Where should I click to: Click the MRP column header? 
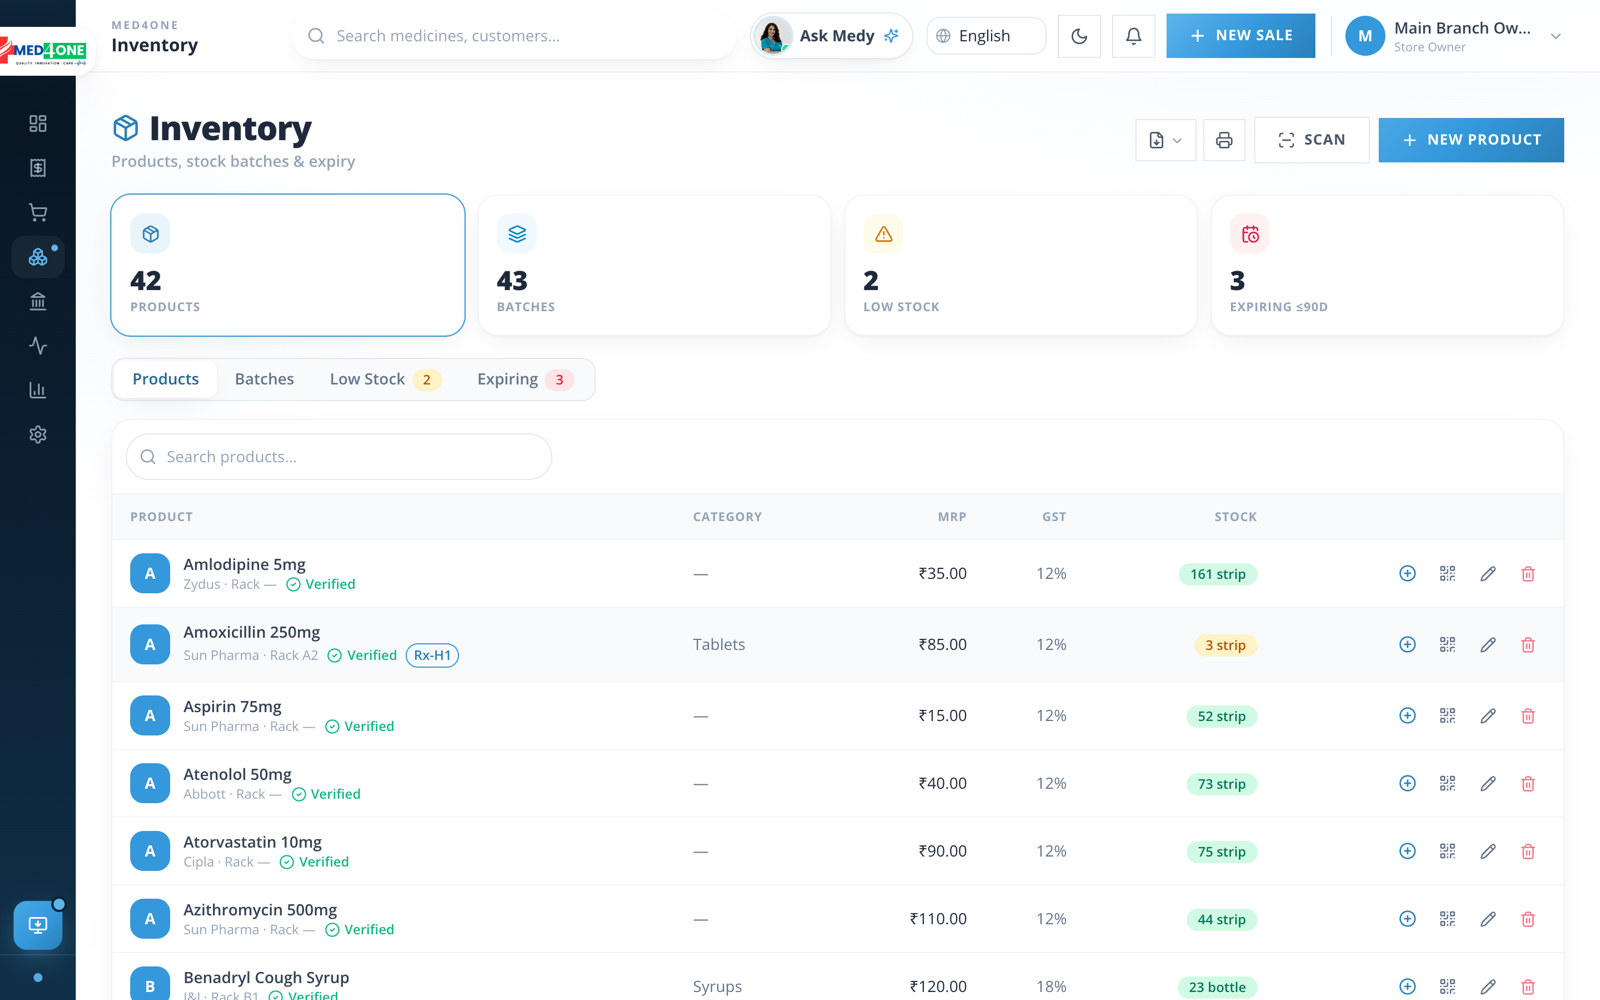952,517
